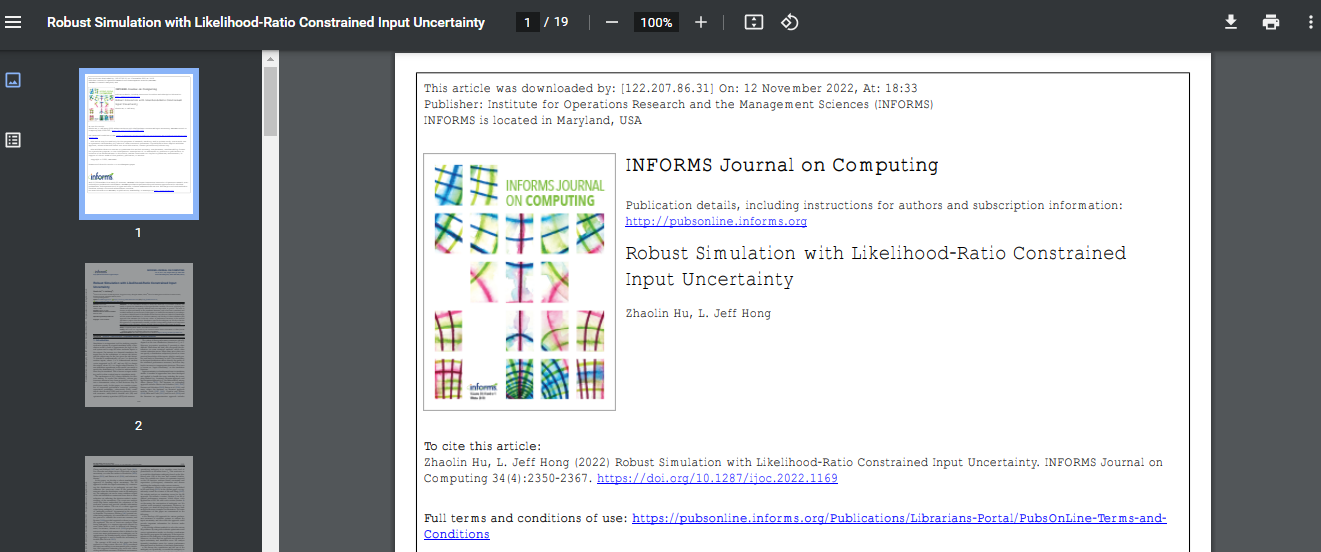1321x552 pixels.
Task: Click the fit to page icon
Action: (x=754, y=22)
